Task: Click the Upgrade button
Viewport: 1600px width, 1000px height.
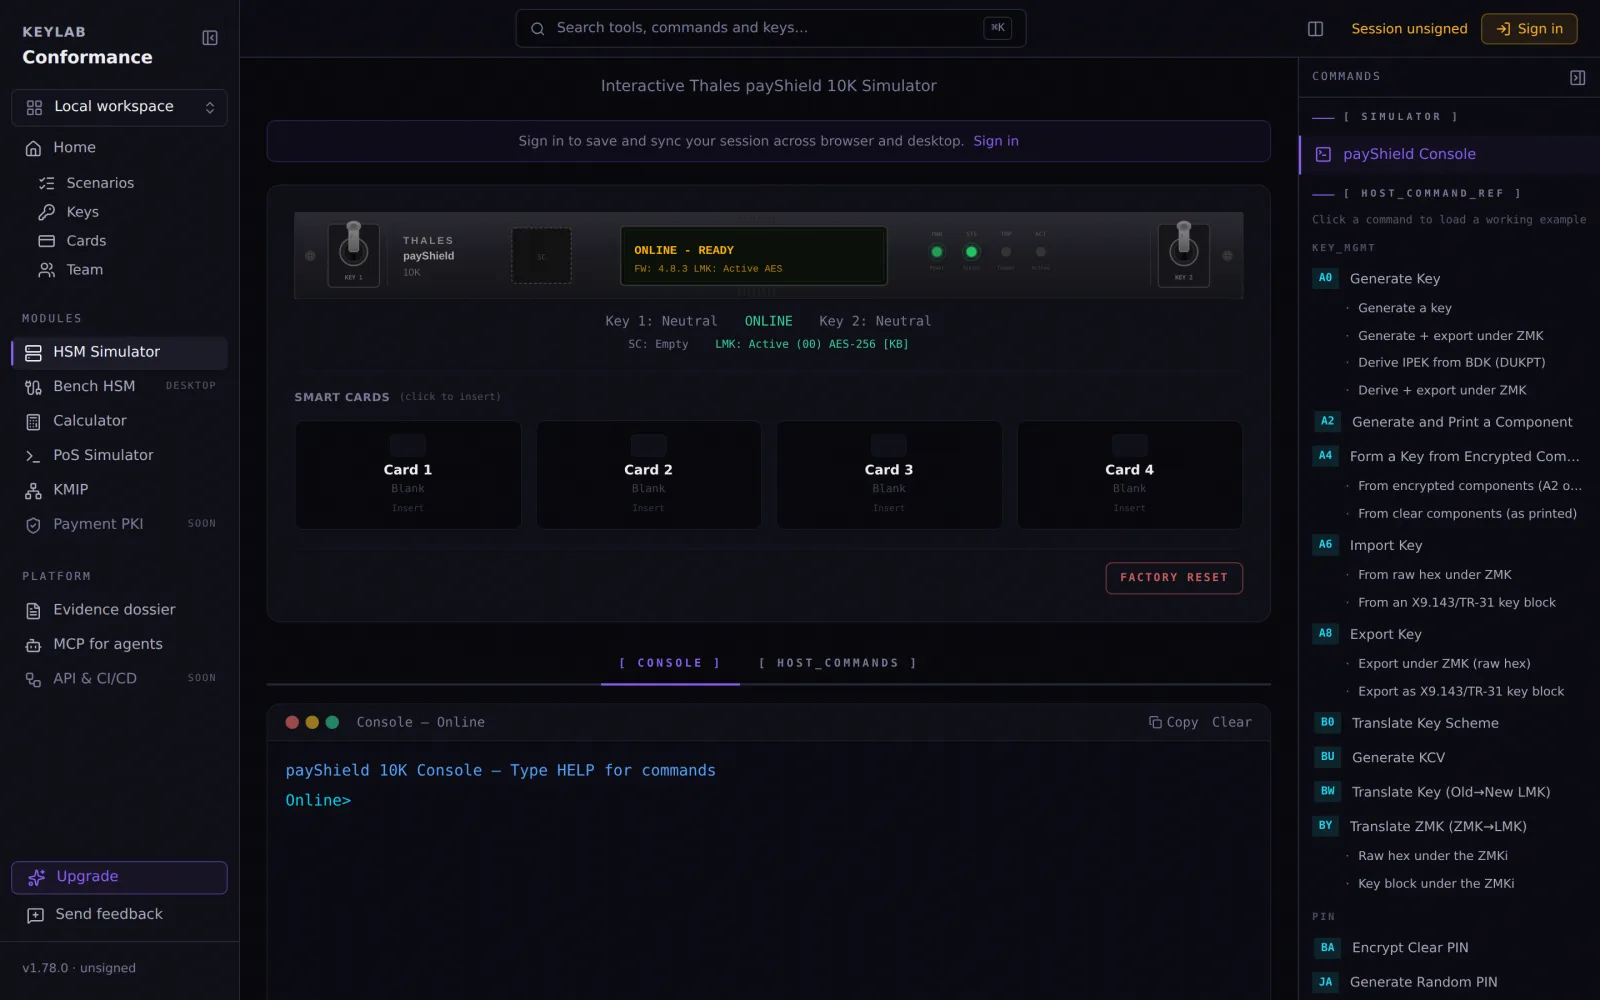Action: click(119, 877)
